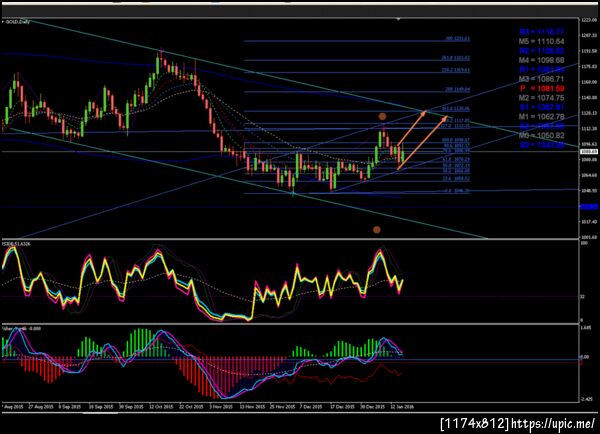The height and width of the screenshot is (434, 600).
Task: Click the 22 Oct 2015 date label
Action: 191,407
